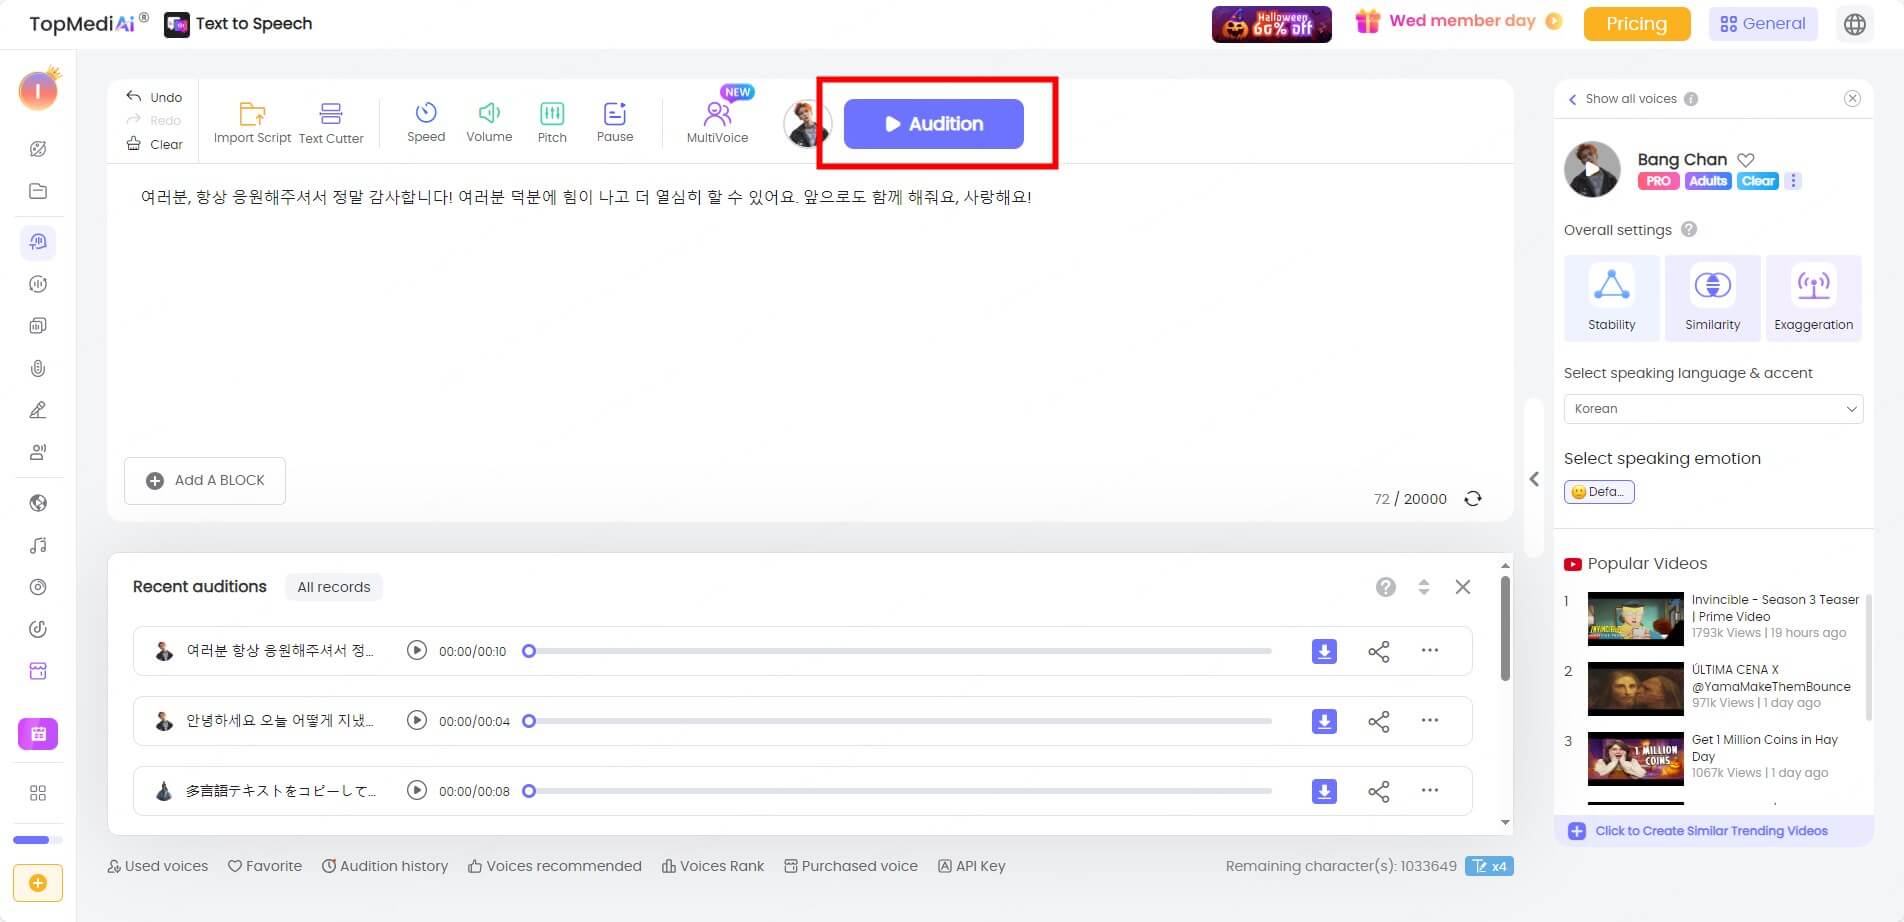Favorite the Bang Chan voice
The image size is (1904, 922).
(1746, 160)
